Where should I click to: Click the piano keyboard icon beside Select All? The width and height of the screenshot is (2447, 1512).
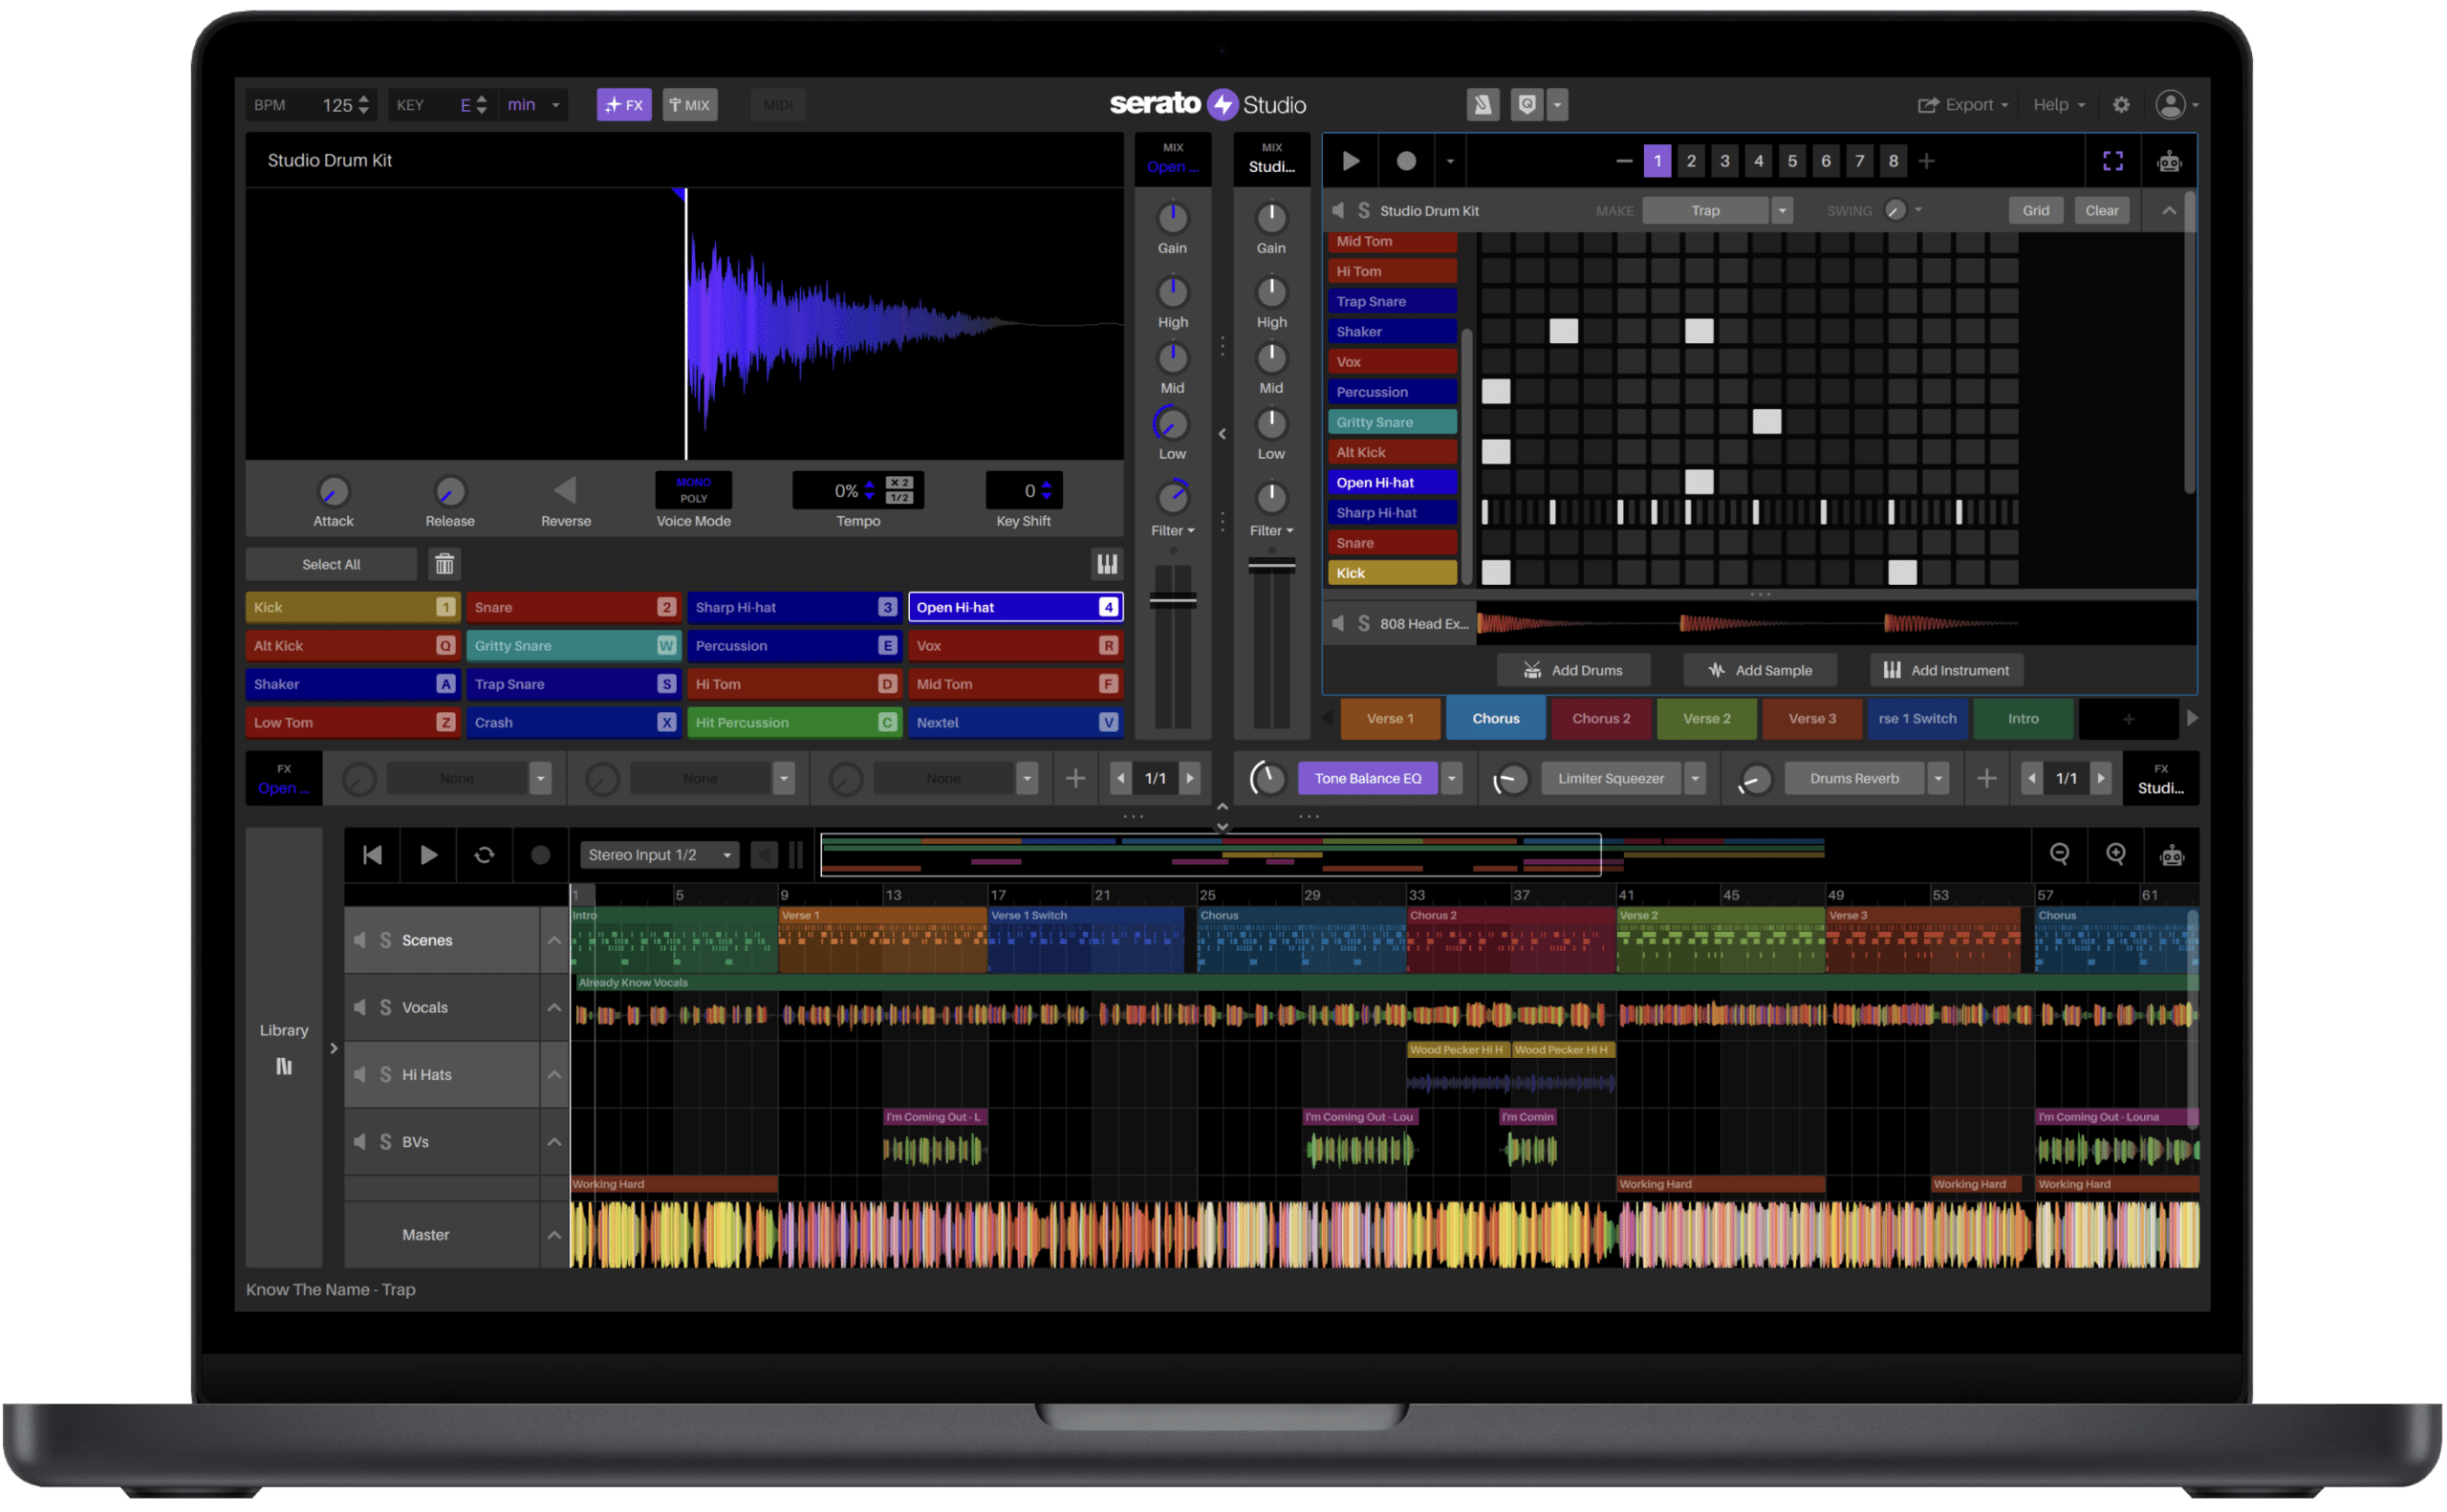coord(1107,564)
